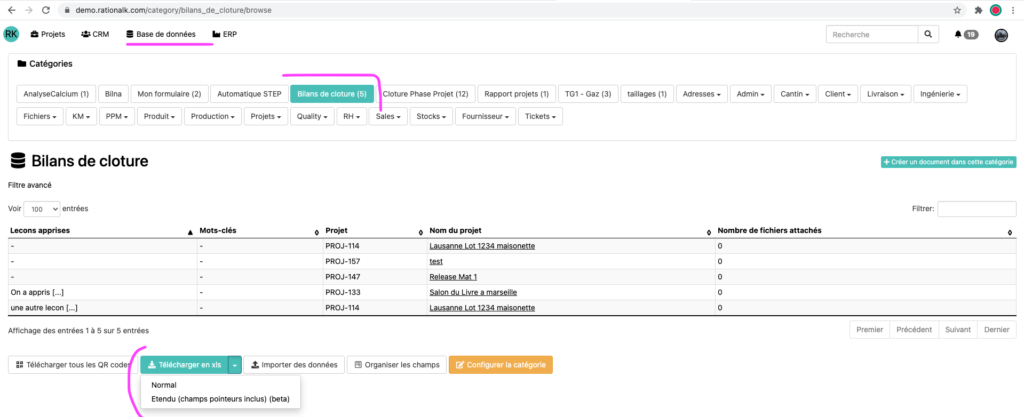Click the RK logo avatar icon

(x=11, y=34)
